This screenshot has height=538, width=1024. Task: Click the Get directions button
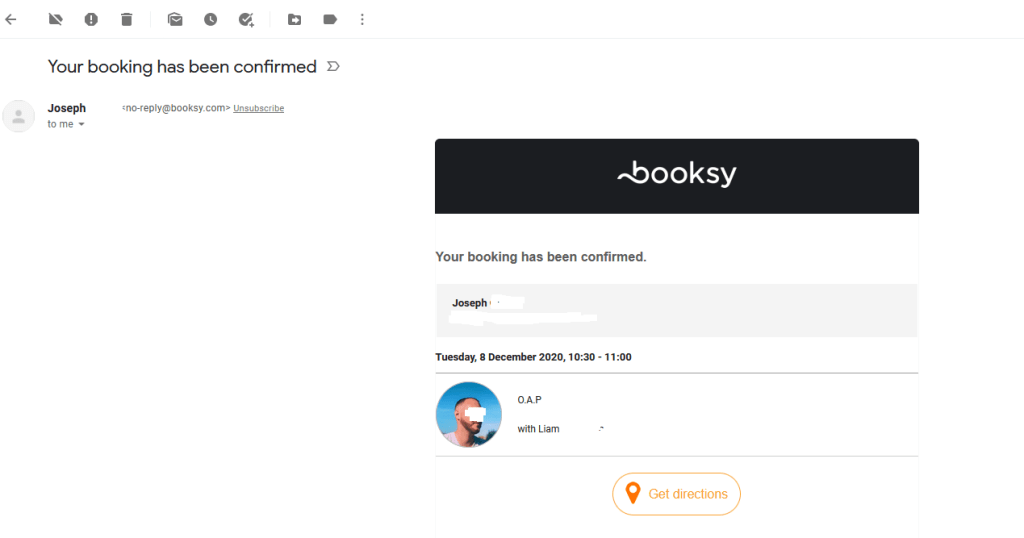pyautogui.click(x=676, y=494)
